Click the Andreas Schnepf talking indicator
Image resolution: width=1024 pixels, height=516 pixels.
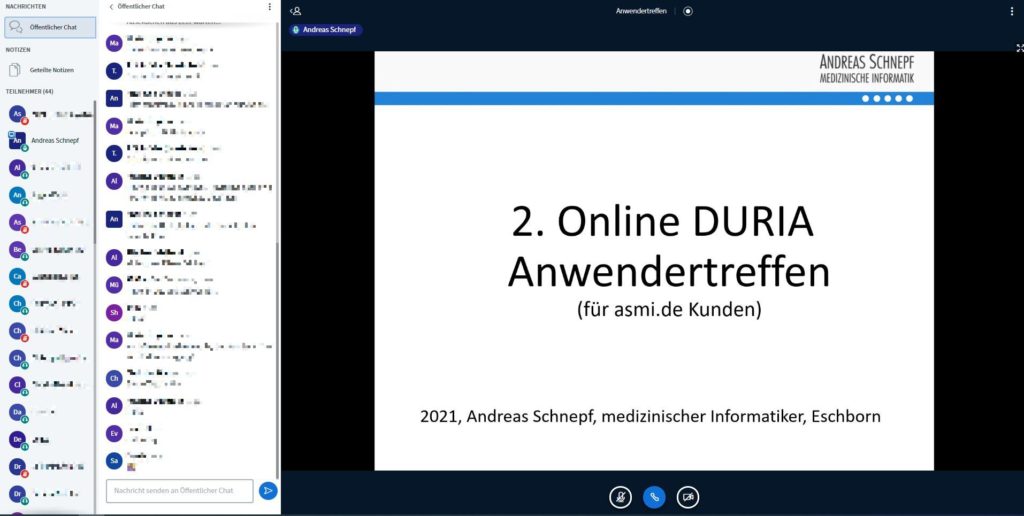[325, 30]
